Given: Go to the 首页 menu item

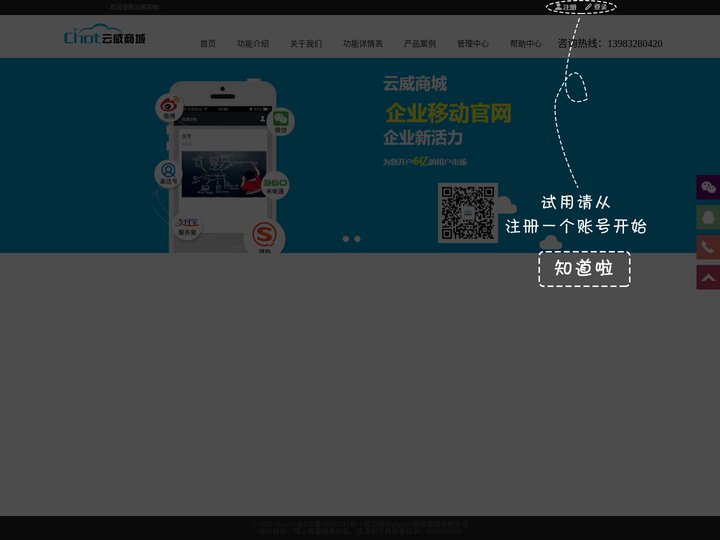Looking at the screenshot, I should click(208, 44).
